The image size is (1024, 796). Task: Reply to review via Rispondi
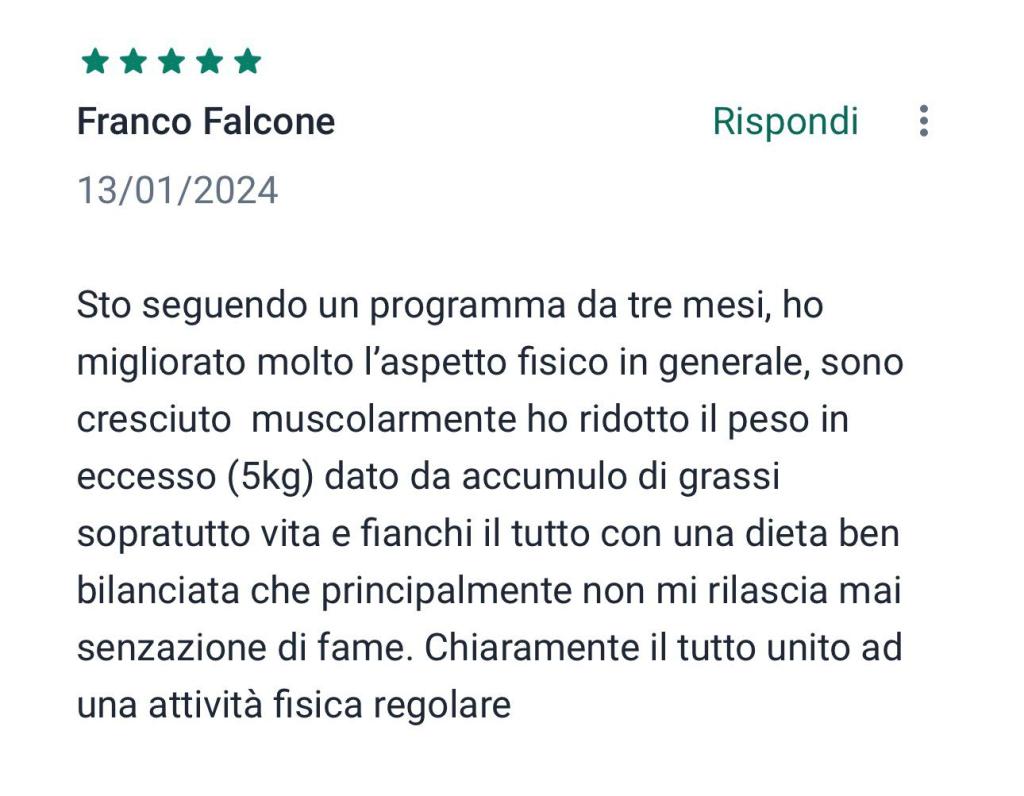[785, 121]
